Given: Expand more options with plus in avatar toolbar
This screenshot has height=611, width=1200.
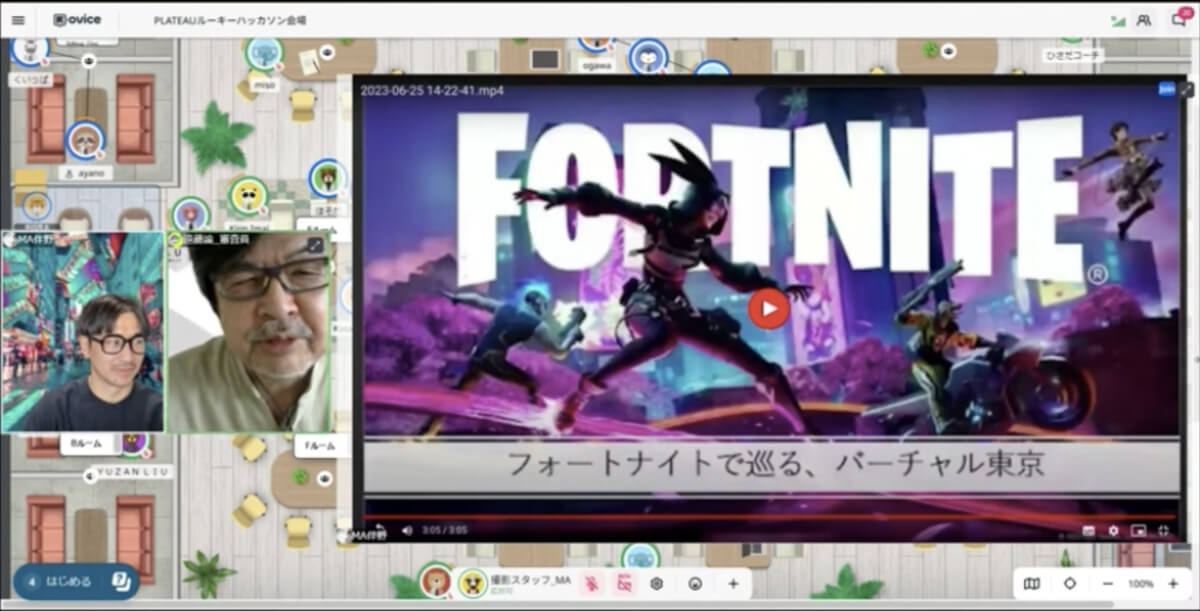Looking at the screenshot, I should [733, 583].
